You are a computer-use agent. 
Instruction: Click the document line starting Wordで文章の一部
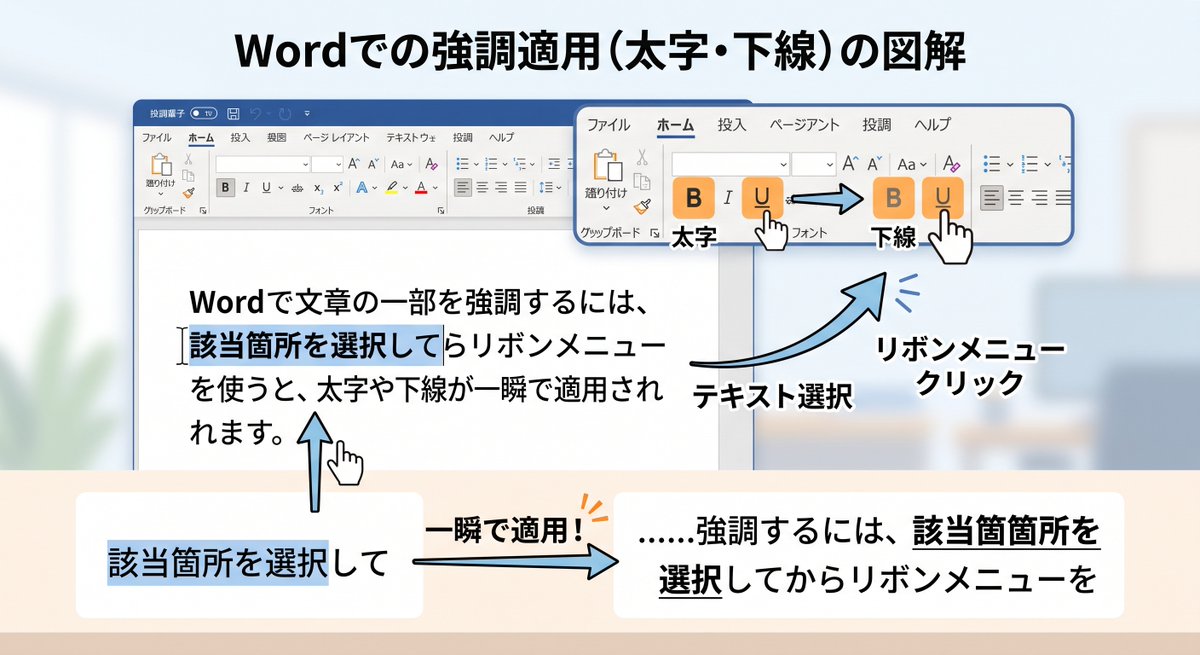(x=420, y=302)
